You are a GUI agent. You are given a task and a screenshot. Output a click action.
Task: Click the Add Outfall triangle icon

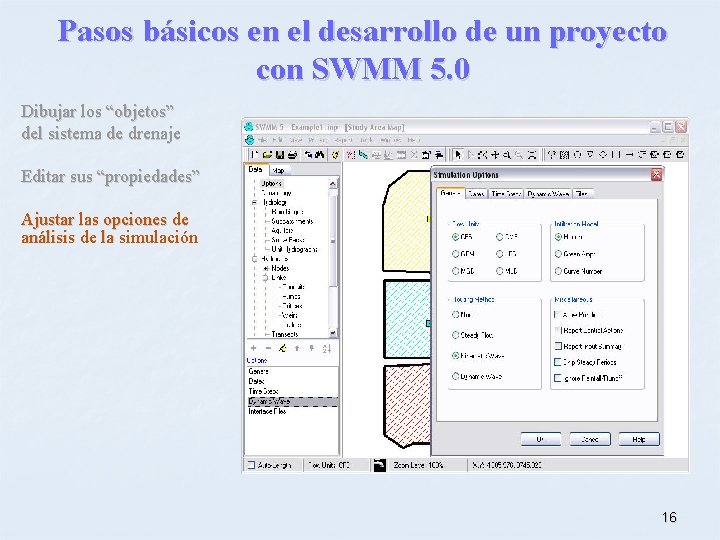point(591,155)
